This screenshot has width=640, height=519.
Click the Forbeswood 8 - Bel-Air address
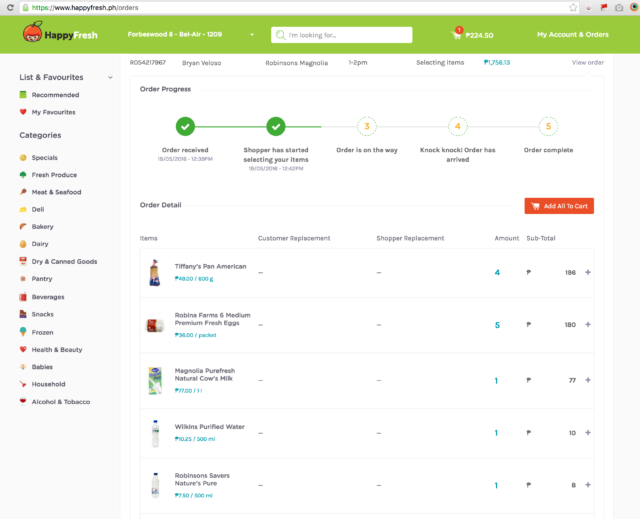(175, 34)
